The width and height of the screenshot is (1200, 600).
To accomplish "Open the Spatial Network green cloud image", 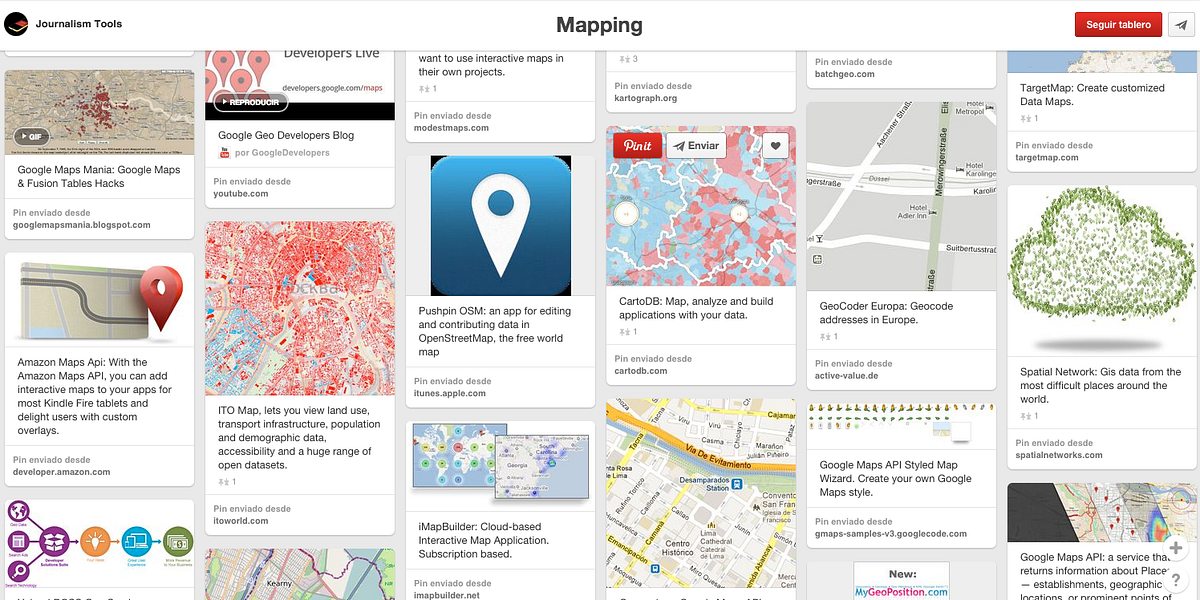I will [x=1101, y=270].
